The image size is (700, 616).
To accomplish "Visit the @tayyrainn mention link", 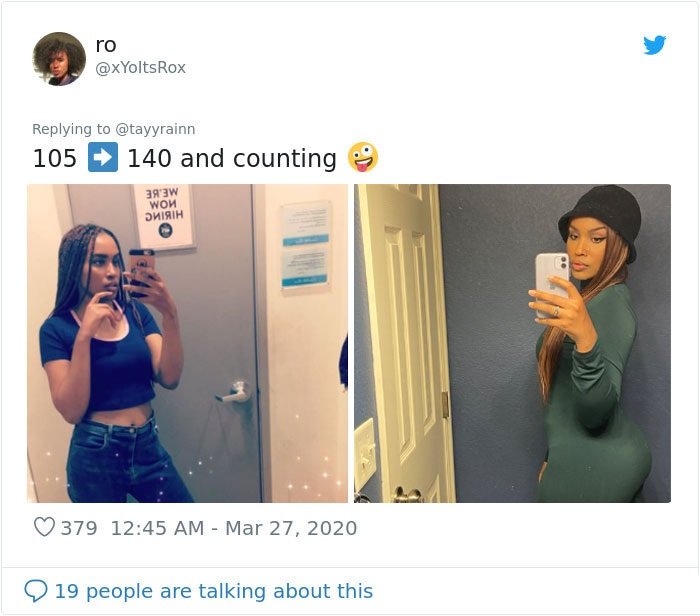I will pyautogui.click(x=155, y=129).
